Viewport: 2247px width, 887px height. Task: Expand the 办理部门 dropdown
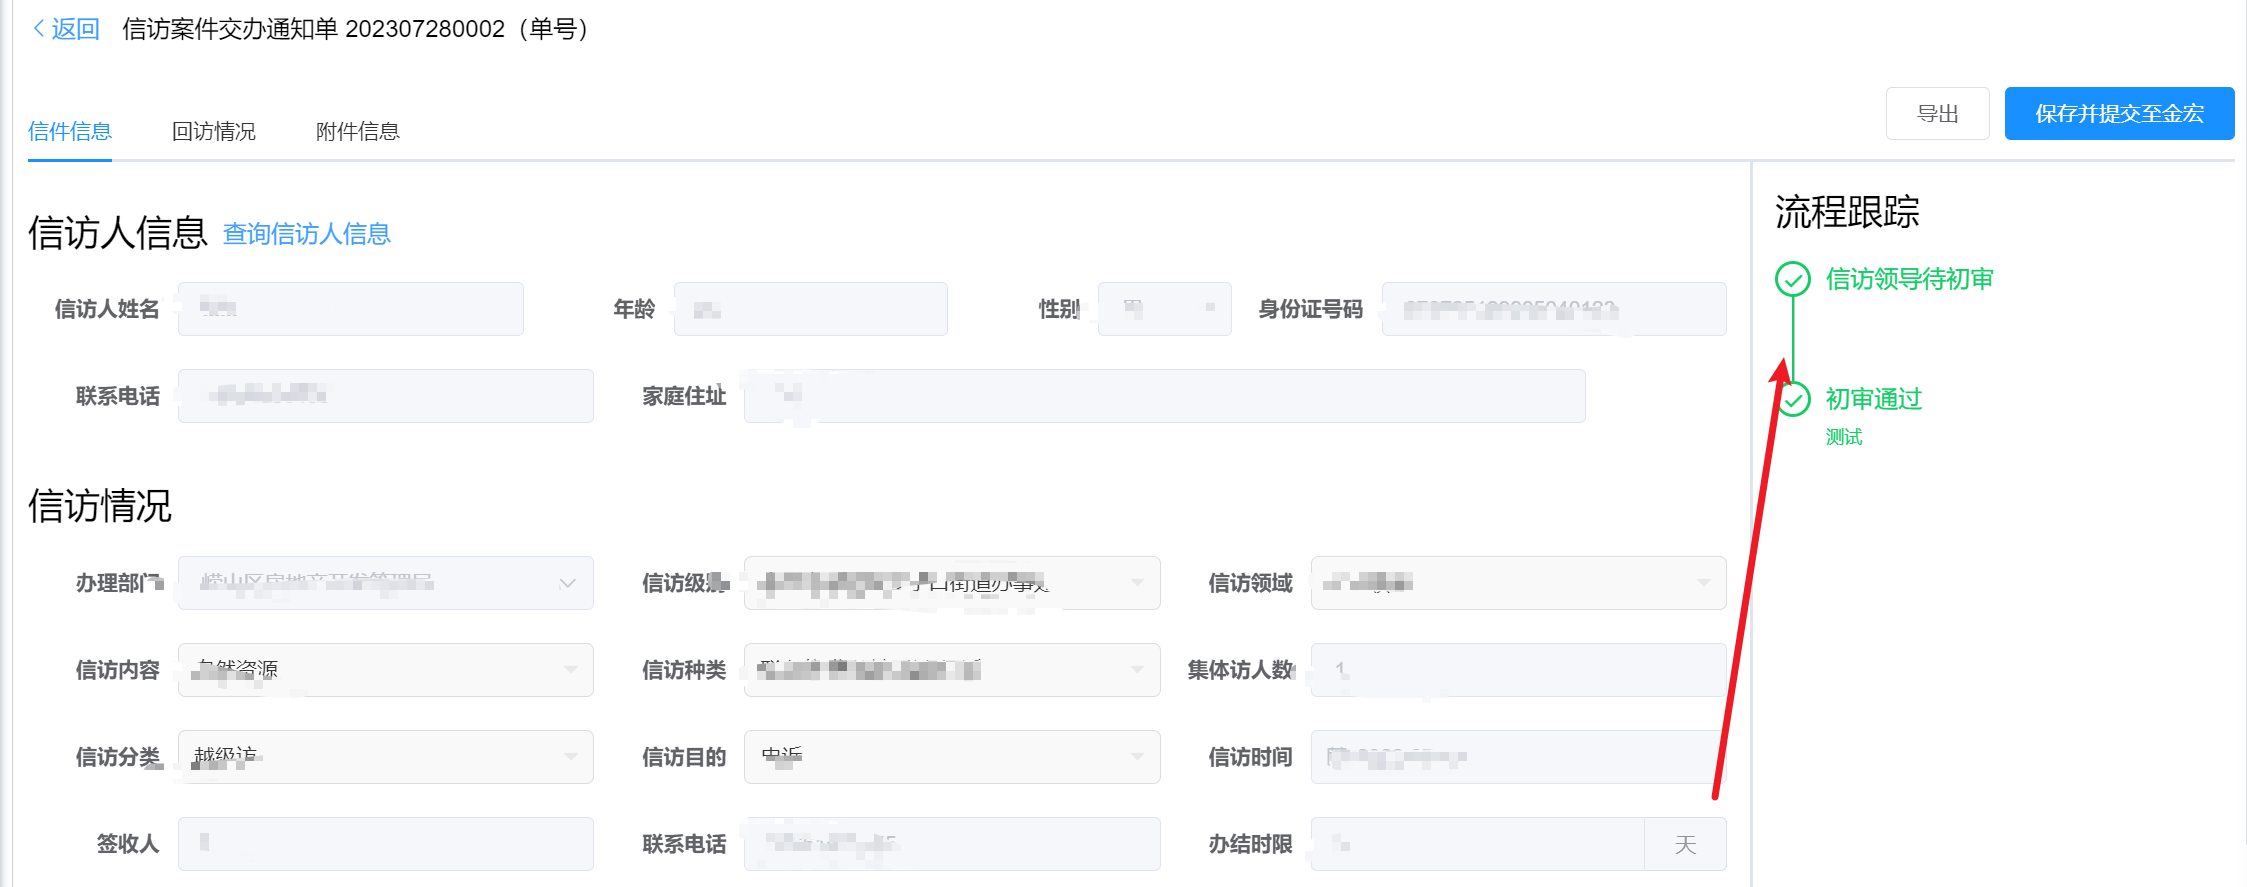click(385, 583)
